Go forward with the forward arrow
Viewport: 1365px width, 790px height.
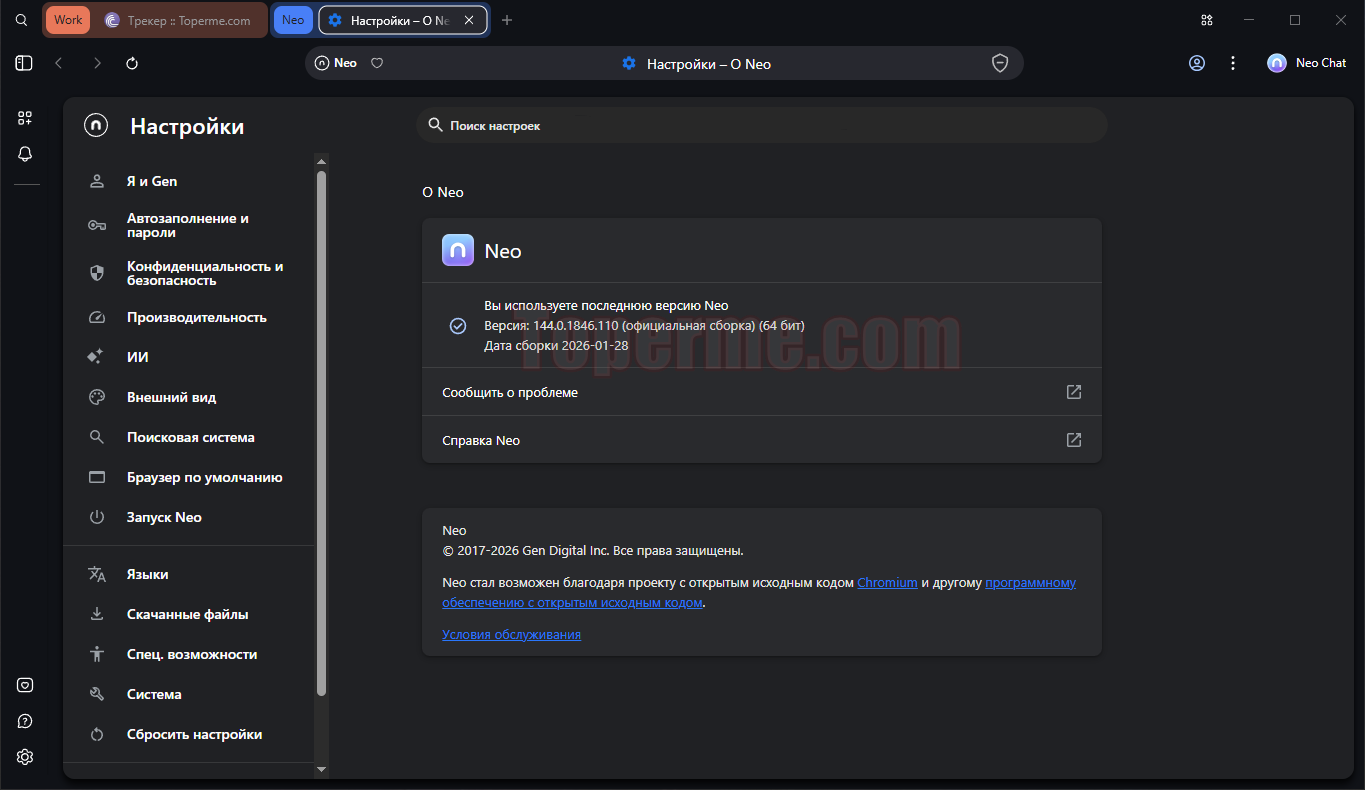(x=97, y=63)
